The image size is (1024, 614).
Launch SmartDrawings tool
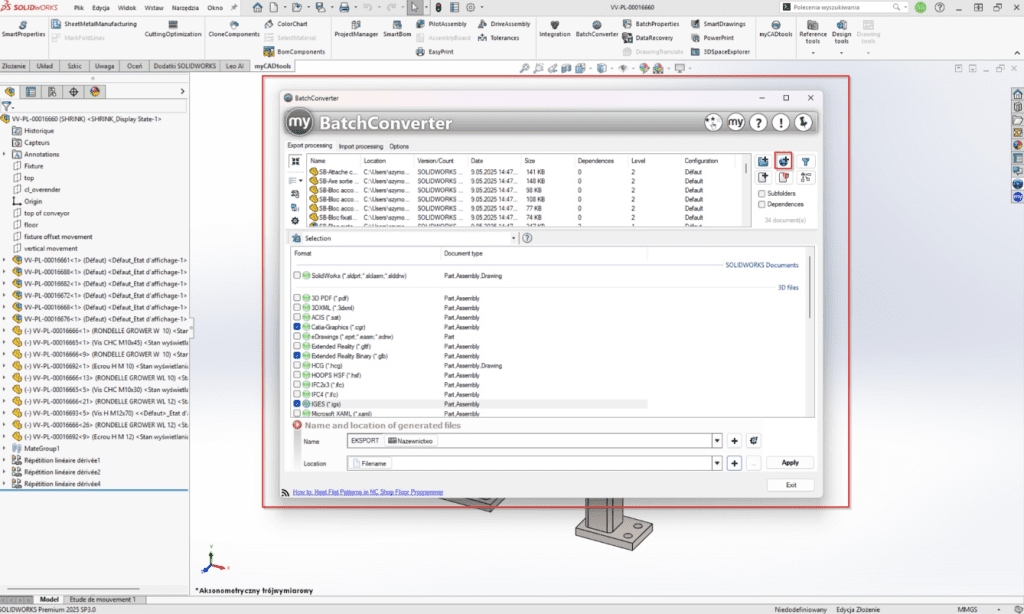tap(718, 24)
